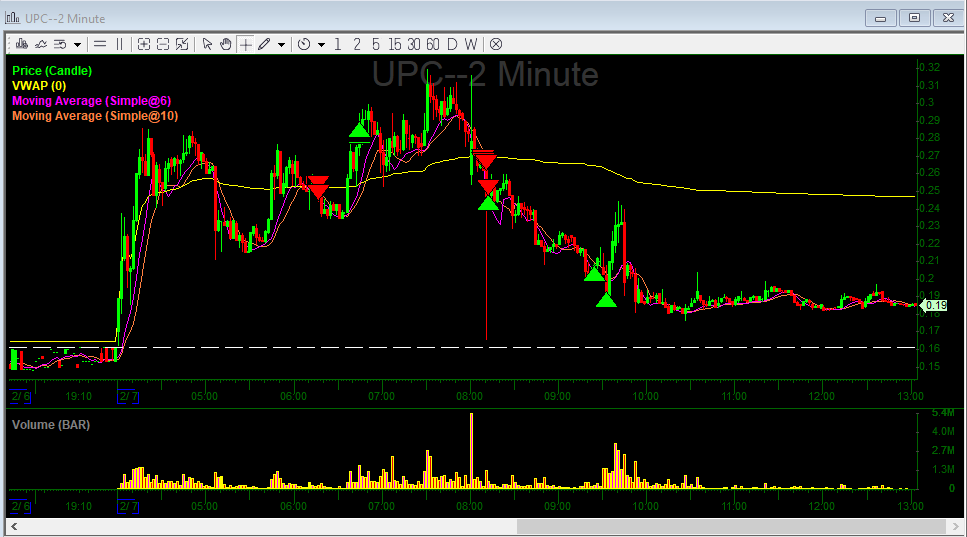Image resolution: width=967 pixels, height=537 pixels.
Task: Select the vertical lines tool
Action: [120, 44]
